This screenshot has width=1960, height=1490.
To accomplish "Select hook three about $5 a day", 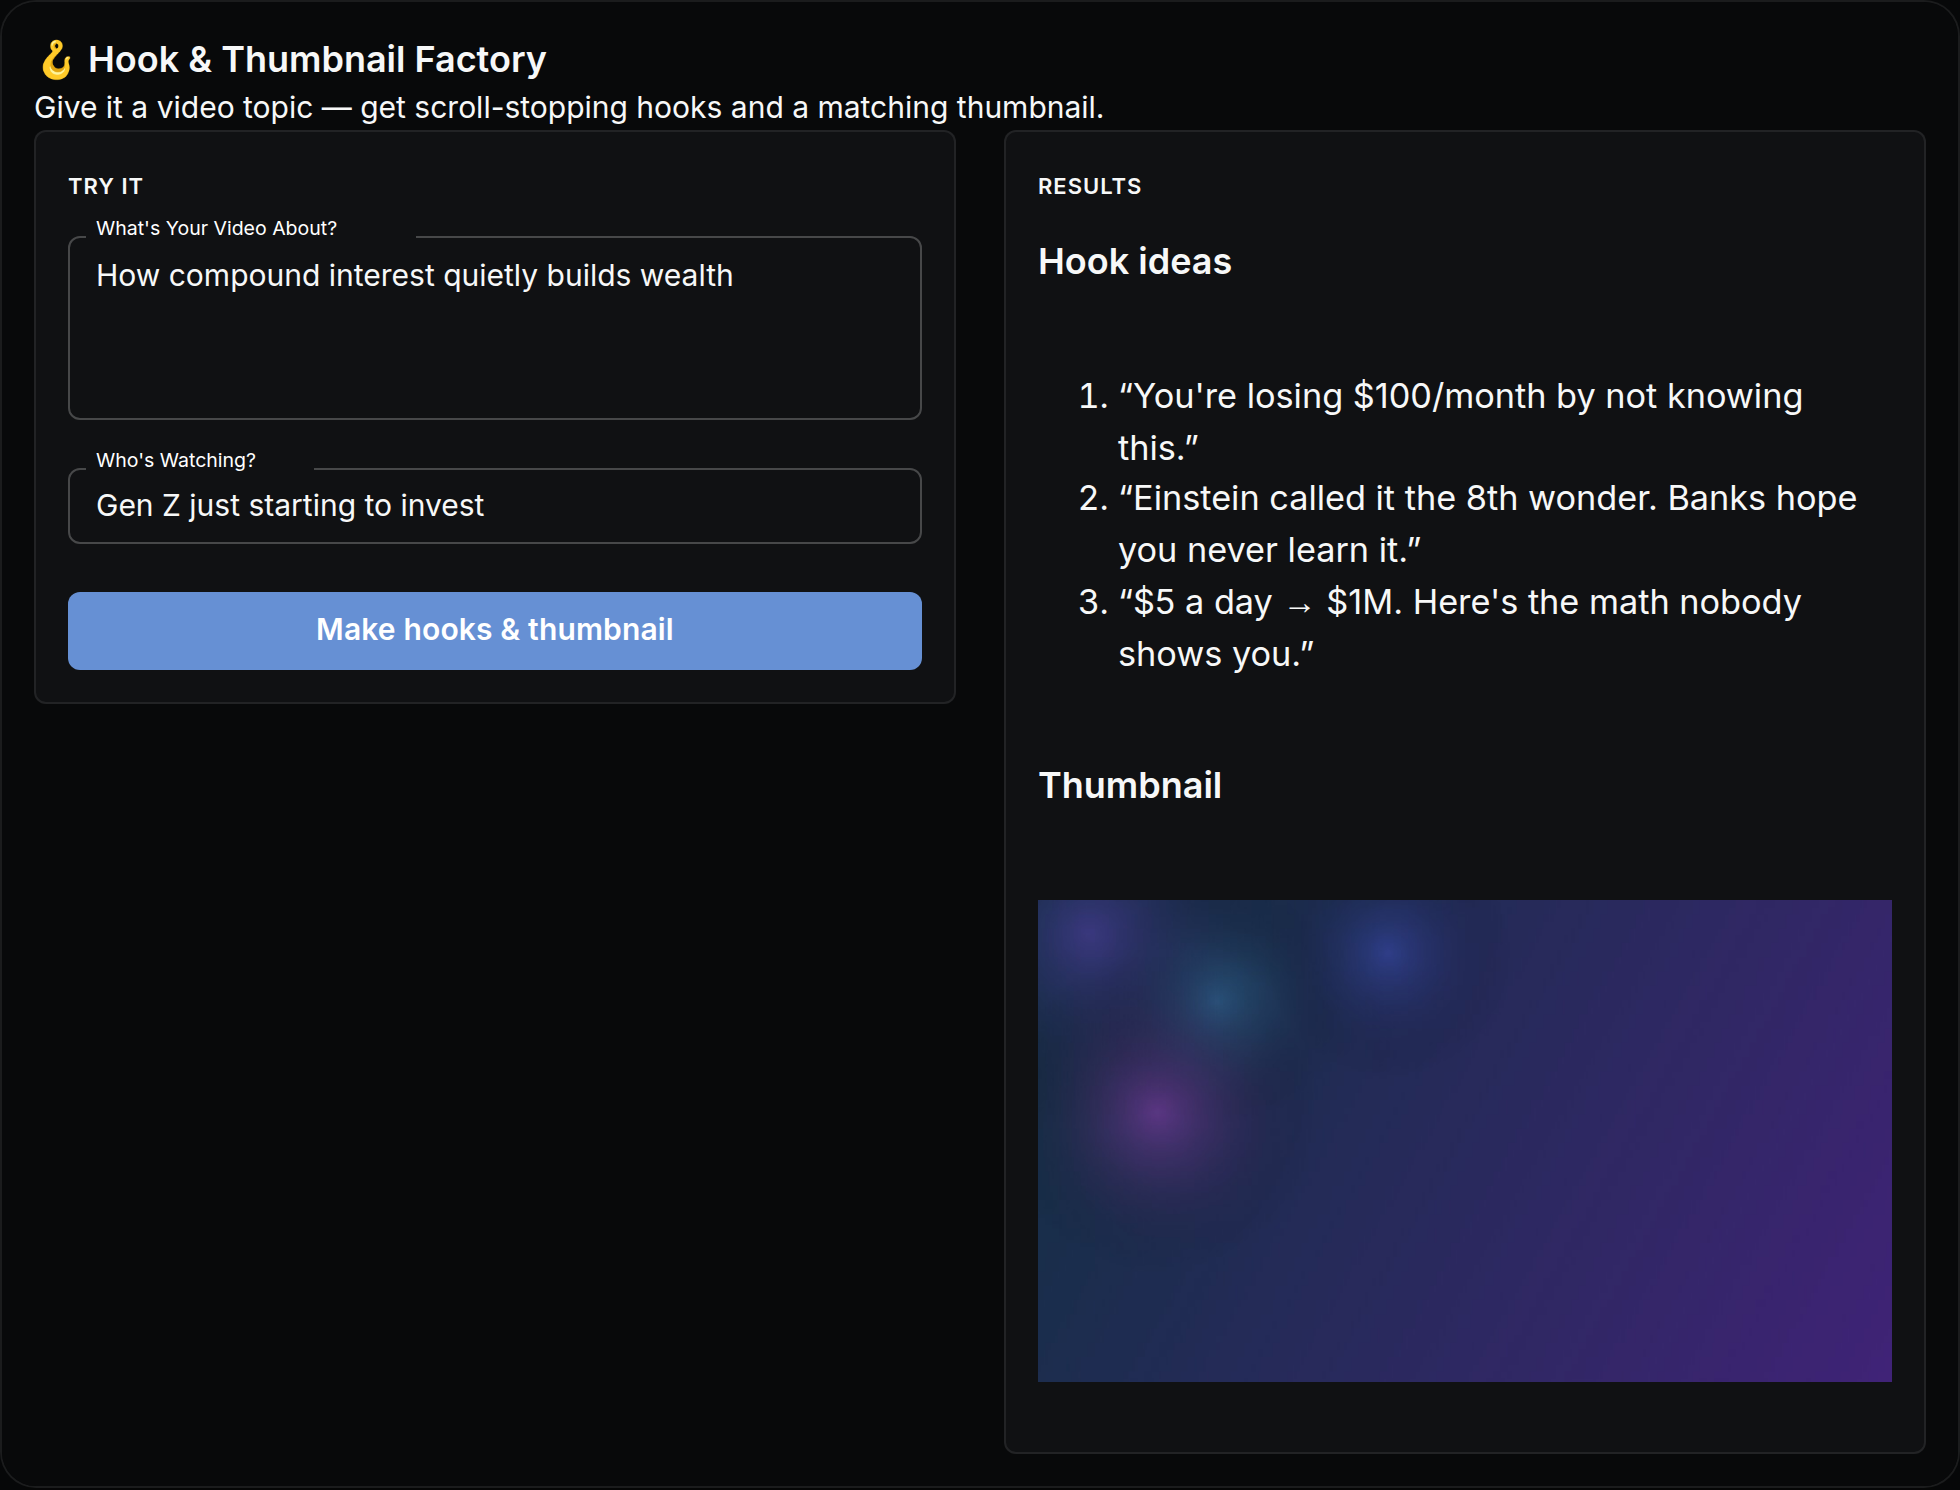I will [1459, 628].
